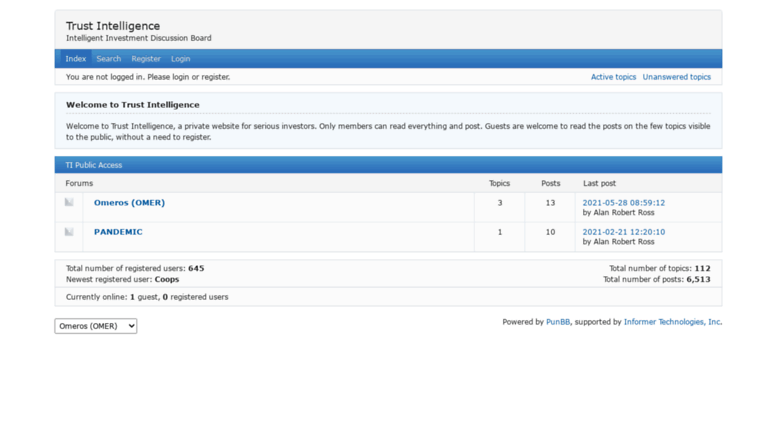Image resolution: width=777 pixels, height=423 pixels.
Task: Visit the PunBB link in footer
Action: tap(557, 322)
